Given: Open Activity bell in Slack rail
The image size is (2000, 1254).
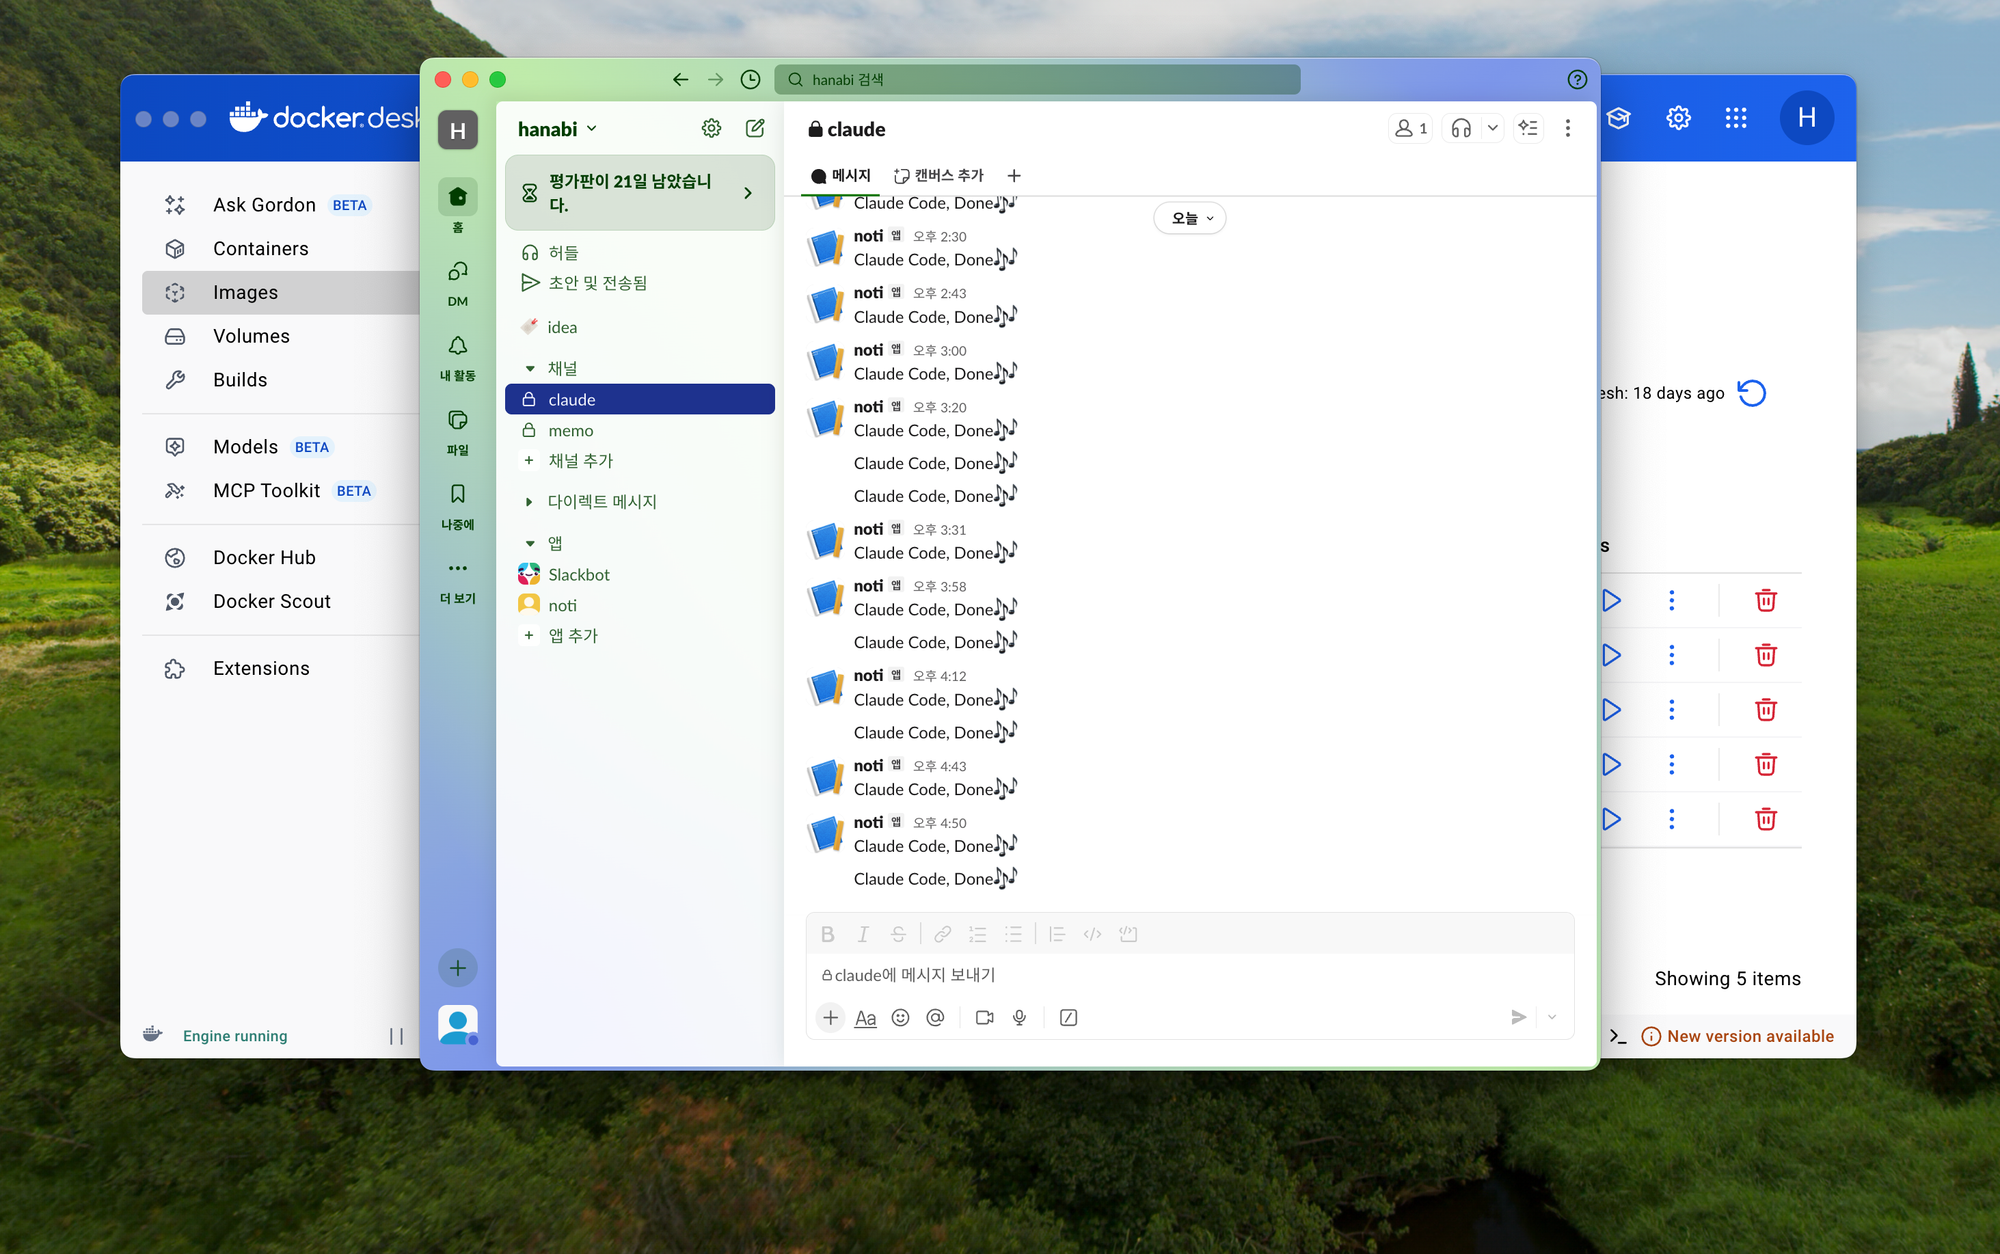Looking at the screenshot, I should point(457,357).
